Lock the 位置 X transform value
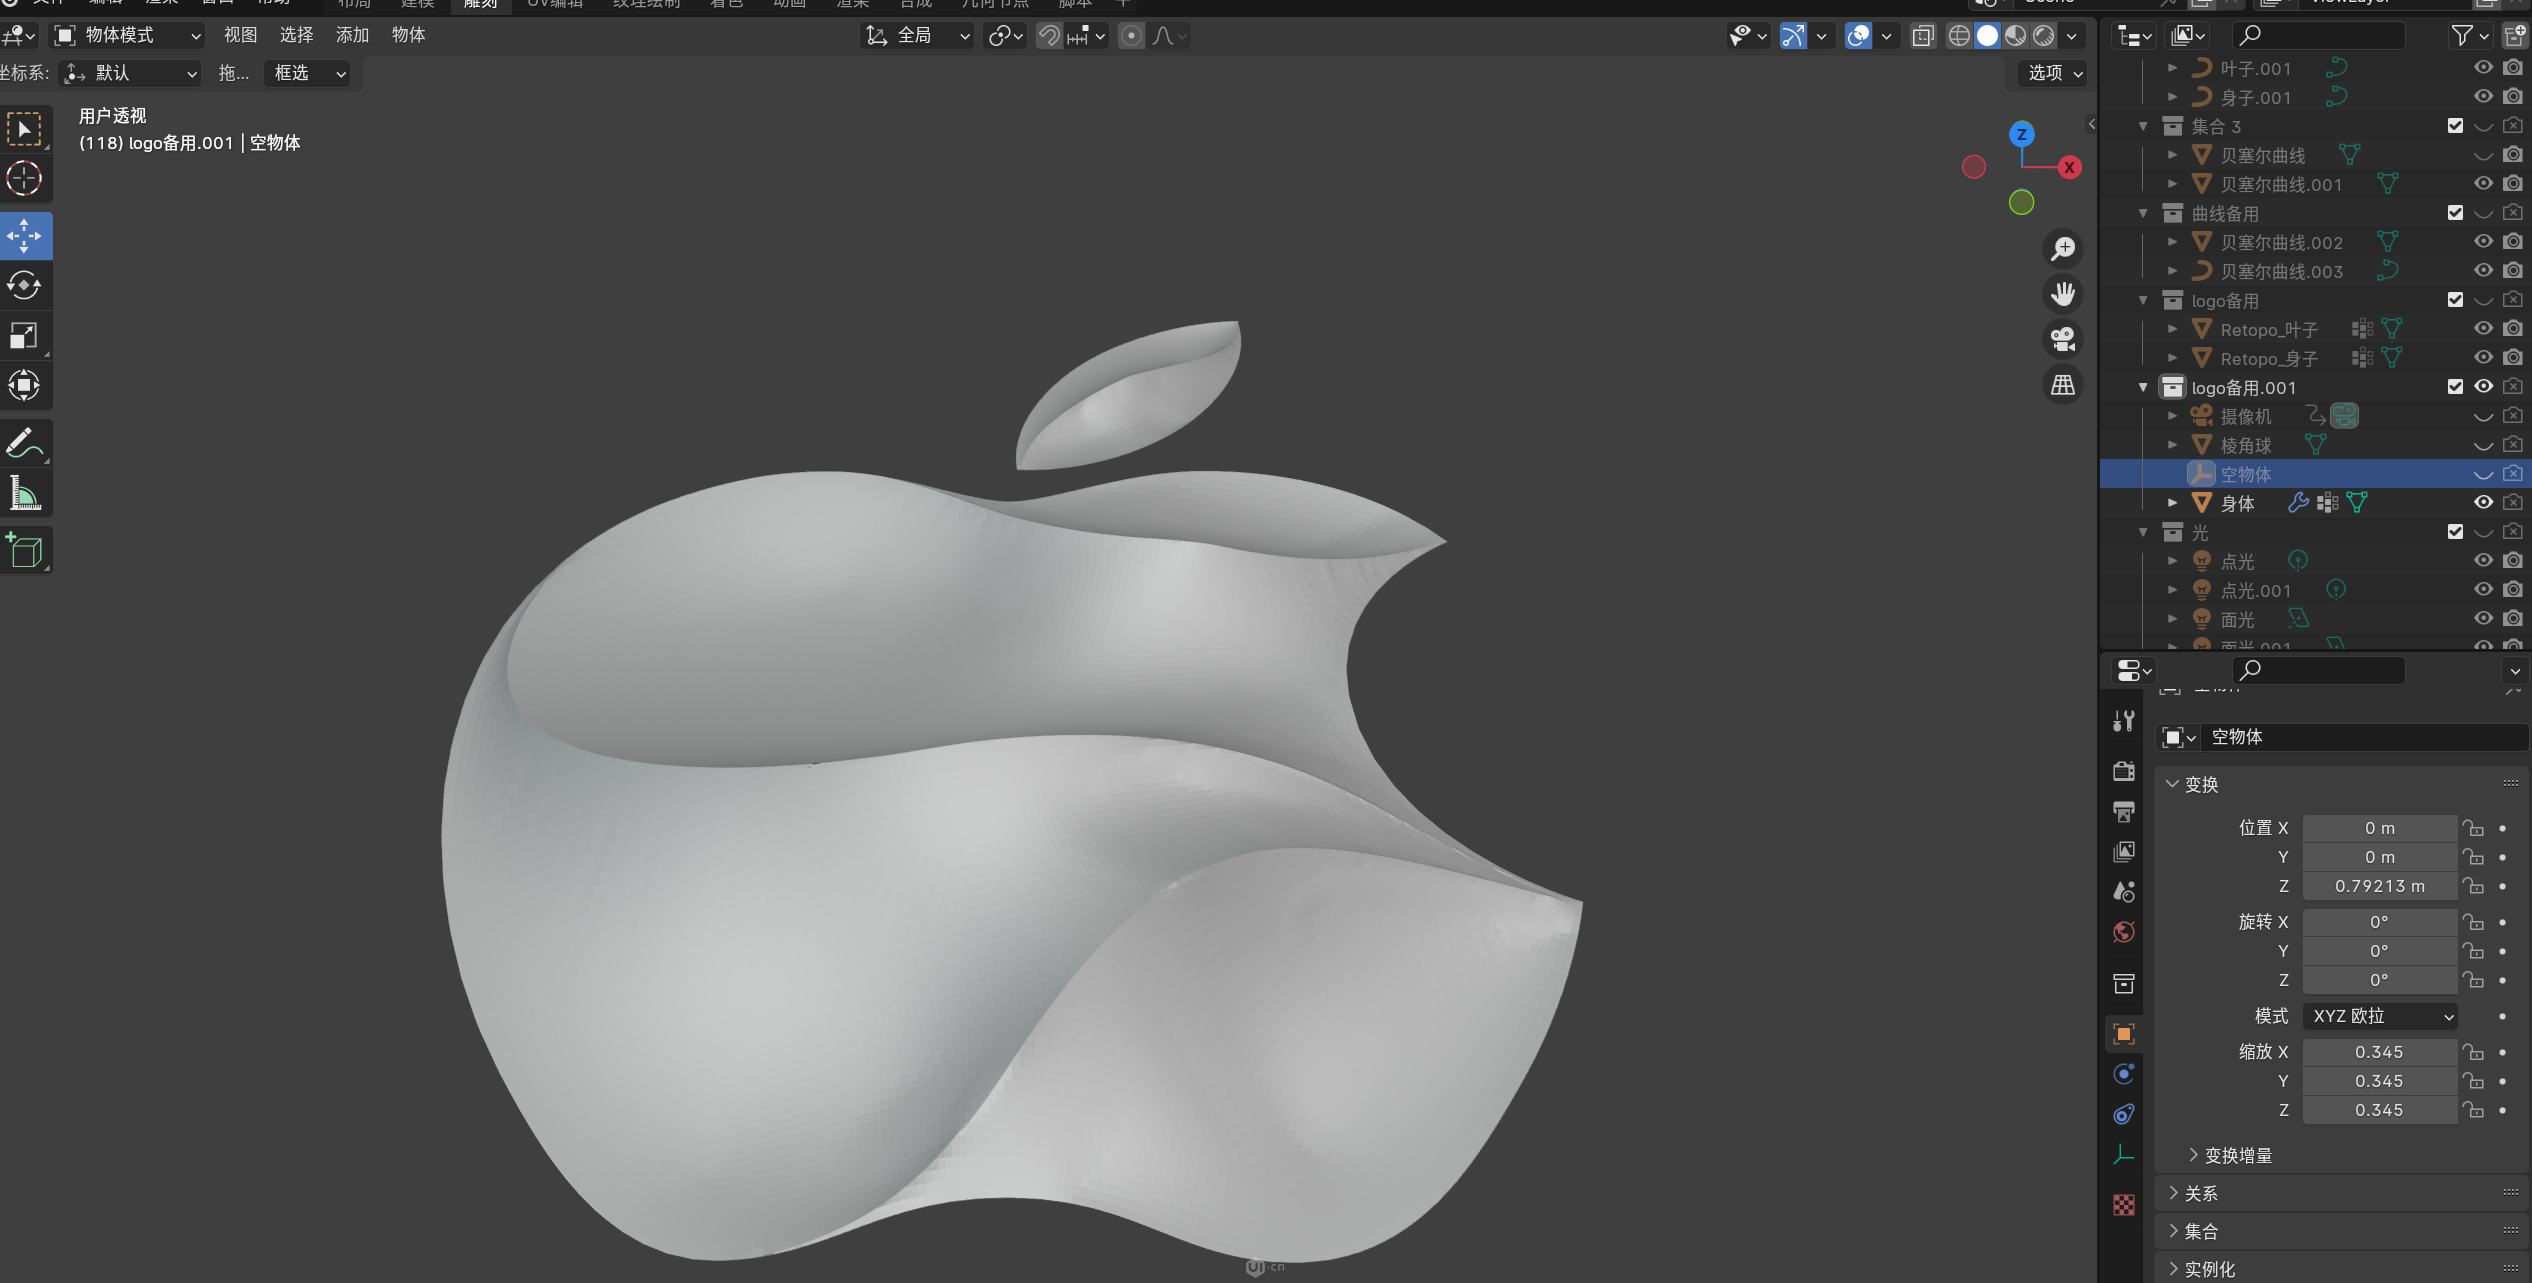Image resolution: width=2532 pixels, height=1283 pixels. pos(2474,828)
